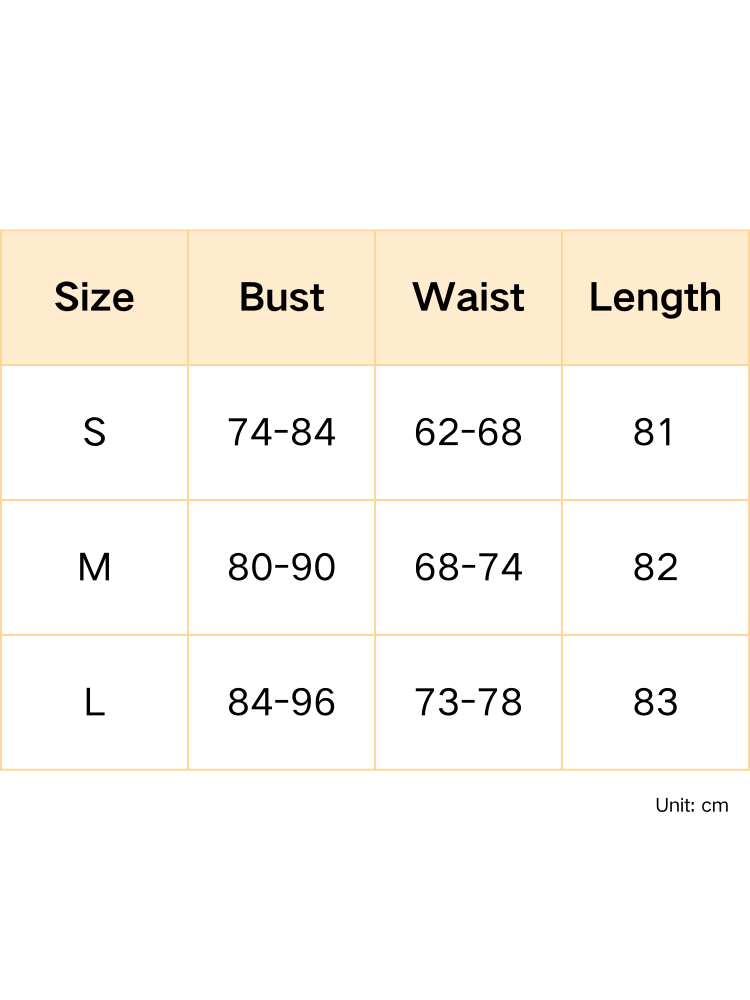Click length value 83
Screen dimensions: 750x1000
coord(655,703)
